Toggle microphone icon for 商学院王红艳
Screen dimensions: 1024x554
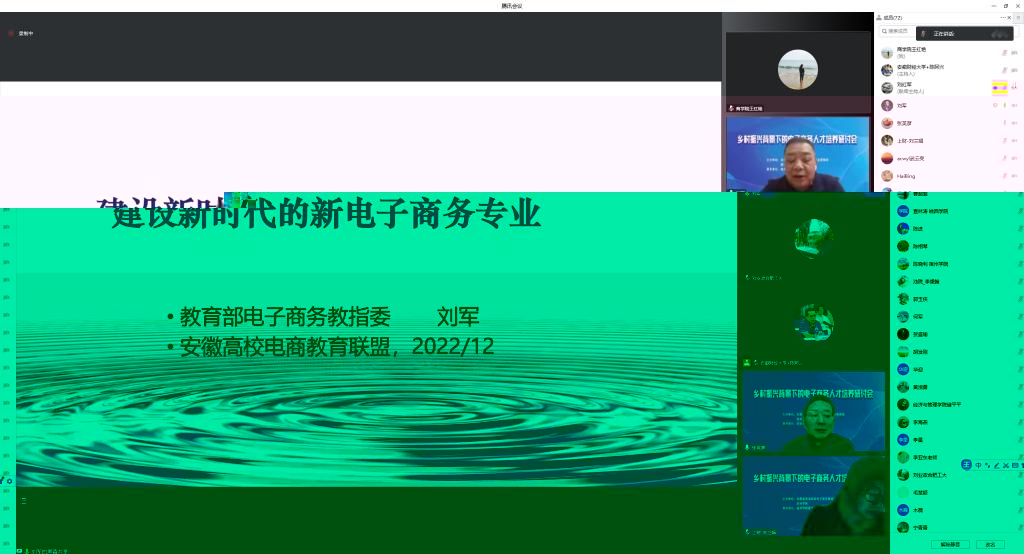[x=1004, y=52]
